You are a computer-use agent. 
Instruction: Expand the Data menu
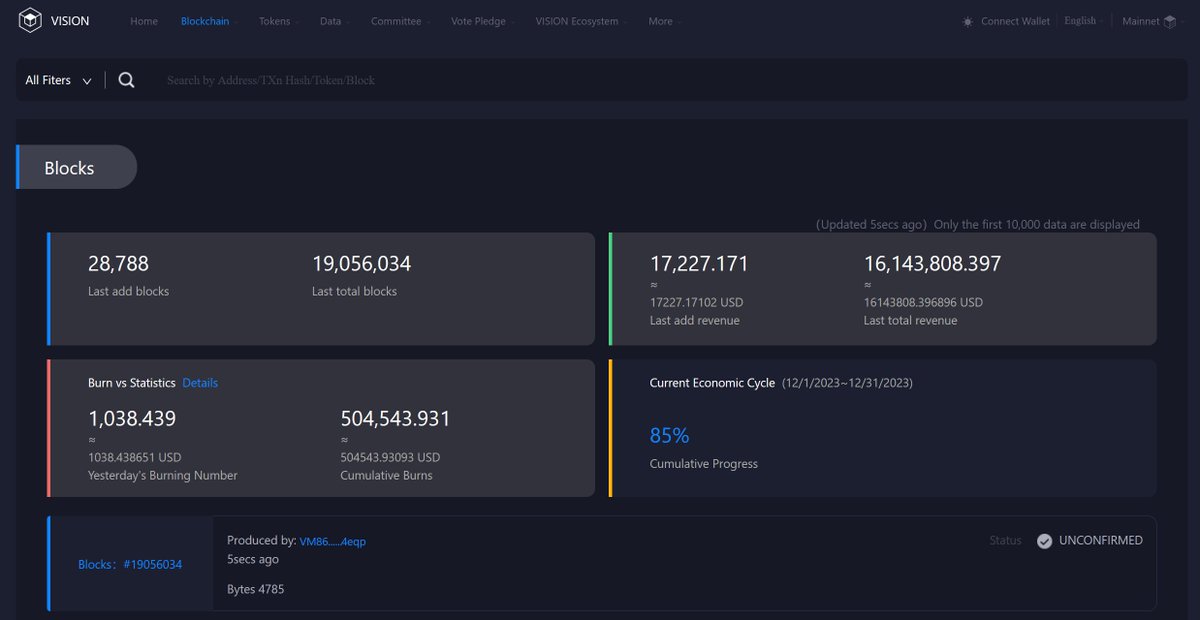334,21
